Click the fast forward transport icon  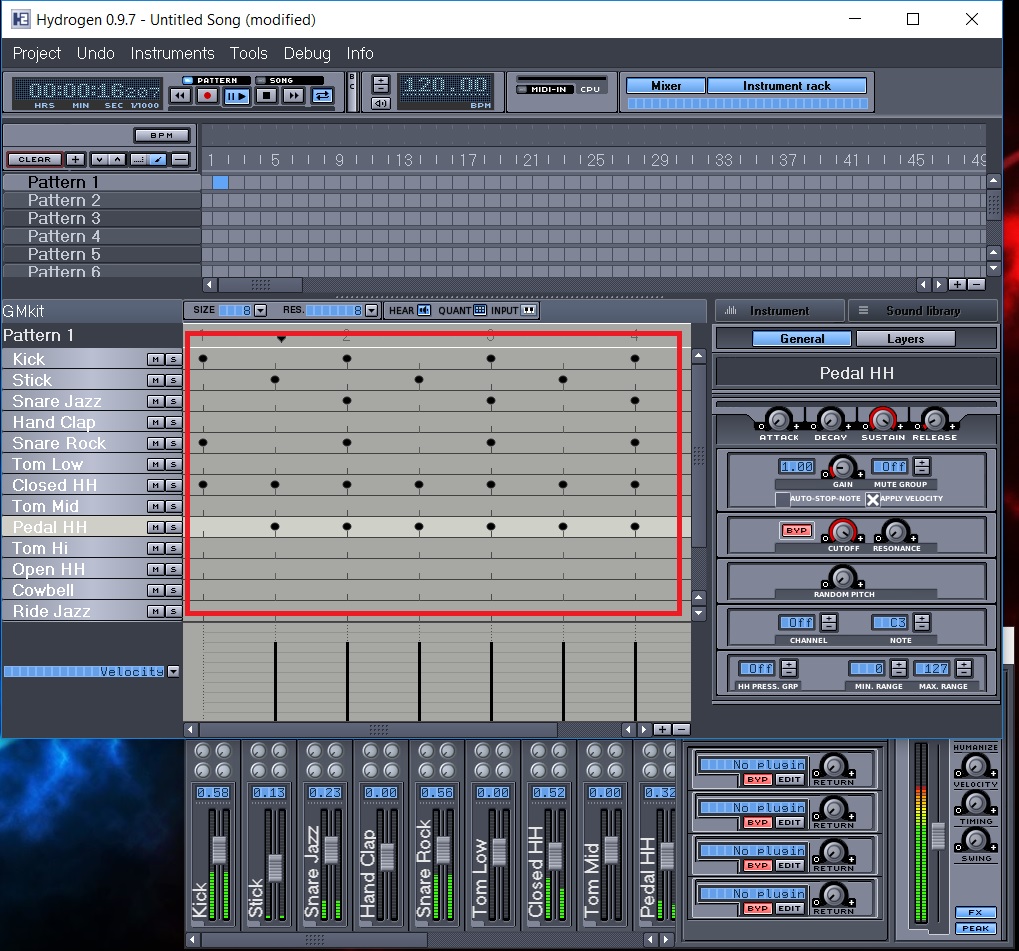(x=295, y=96)
